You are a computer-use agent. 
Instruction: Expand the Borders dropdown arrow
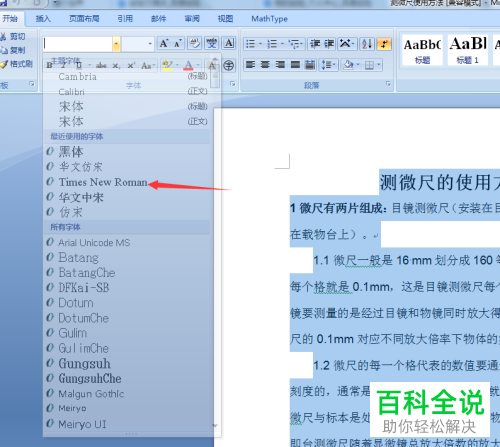point(379,65)
